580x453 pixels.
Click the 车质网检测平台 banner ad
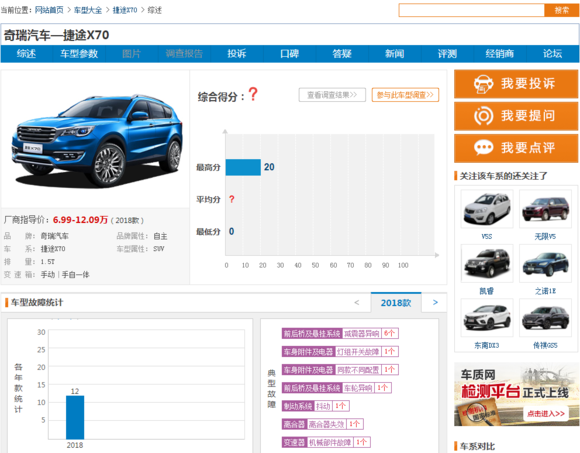point(516,394)
